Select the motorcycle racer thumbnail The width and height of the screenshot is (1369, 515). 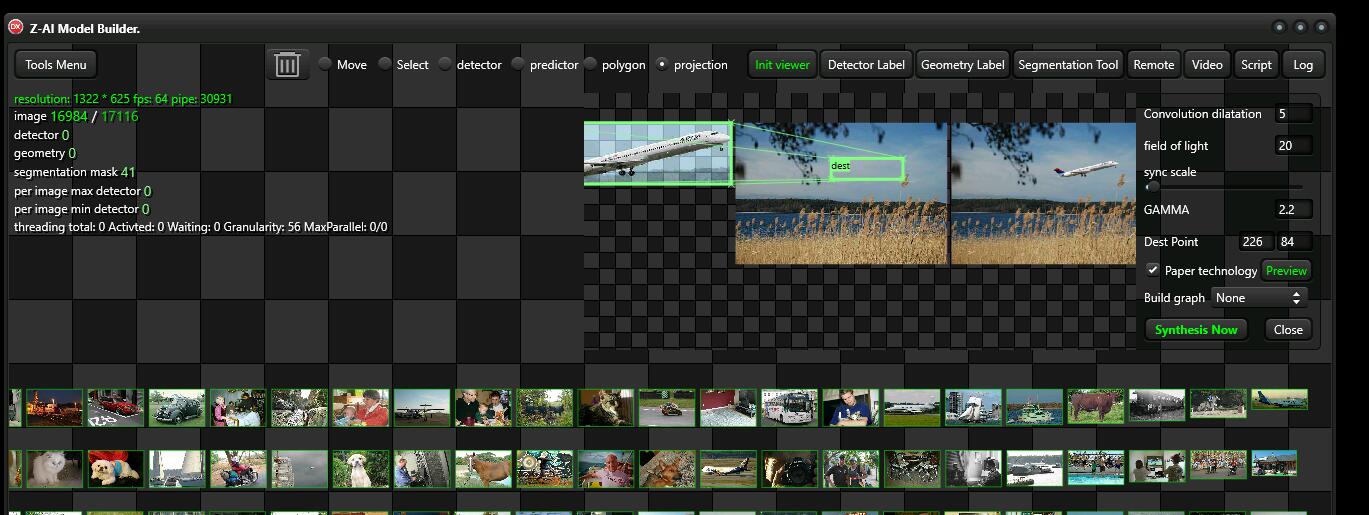click(x=667, y=407)
